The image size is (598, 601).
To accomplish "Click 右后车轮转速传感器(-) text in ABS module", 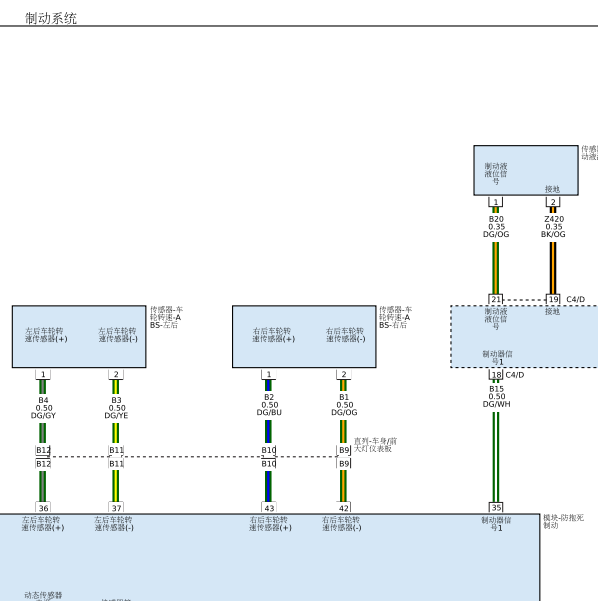I will click(341, 524).
